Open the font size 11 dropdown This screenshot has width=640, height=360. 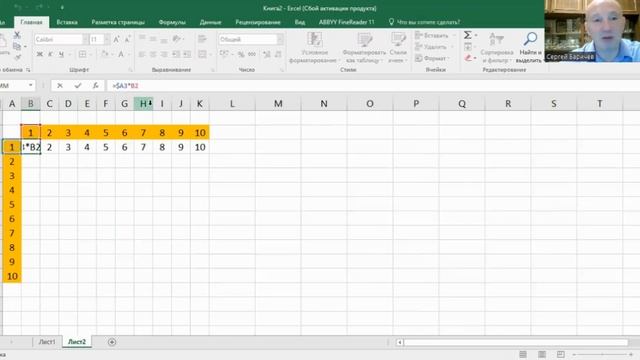point(107,39)
